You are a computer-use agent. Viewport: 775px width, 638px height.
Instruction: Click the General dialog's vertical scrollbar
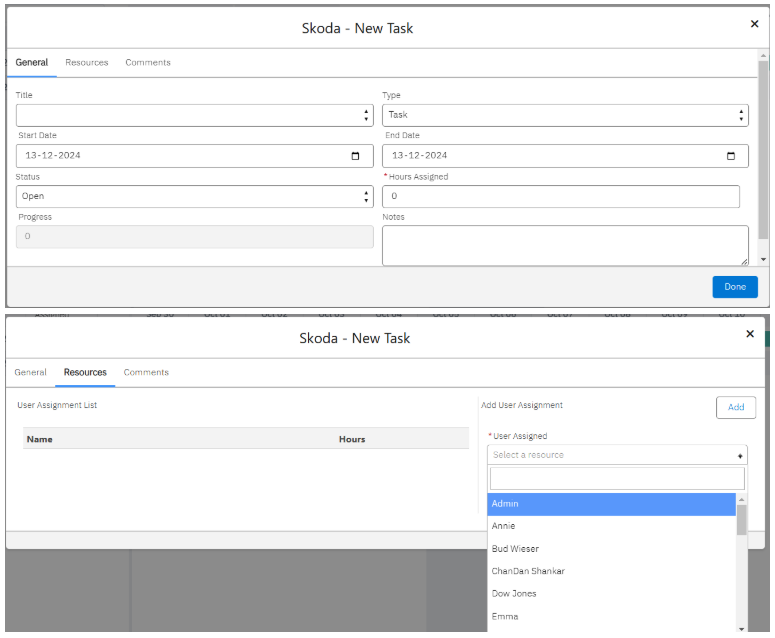(763, 148)
